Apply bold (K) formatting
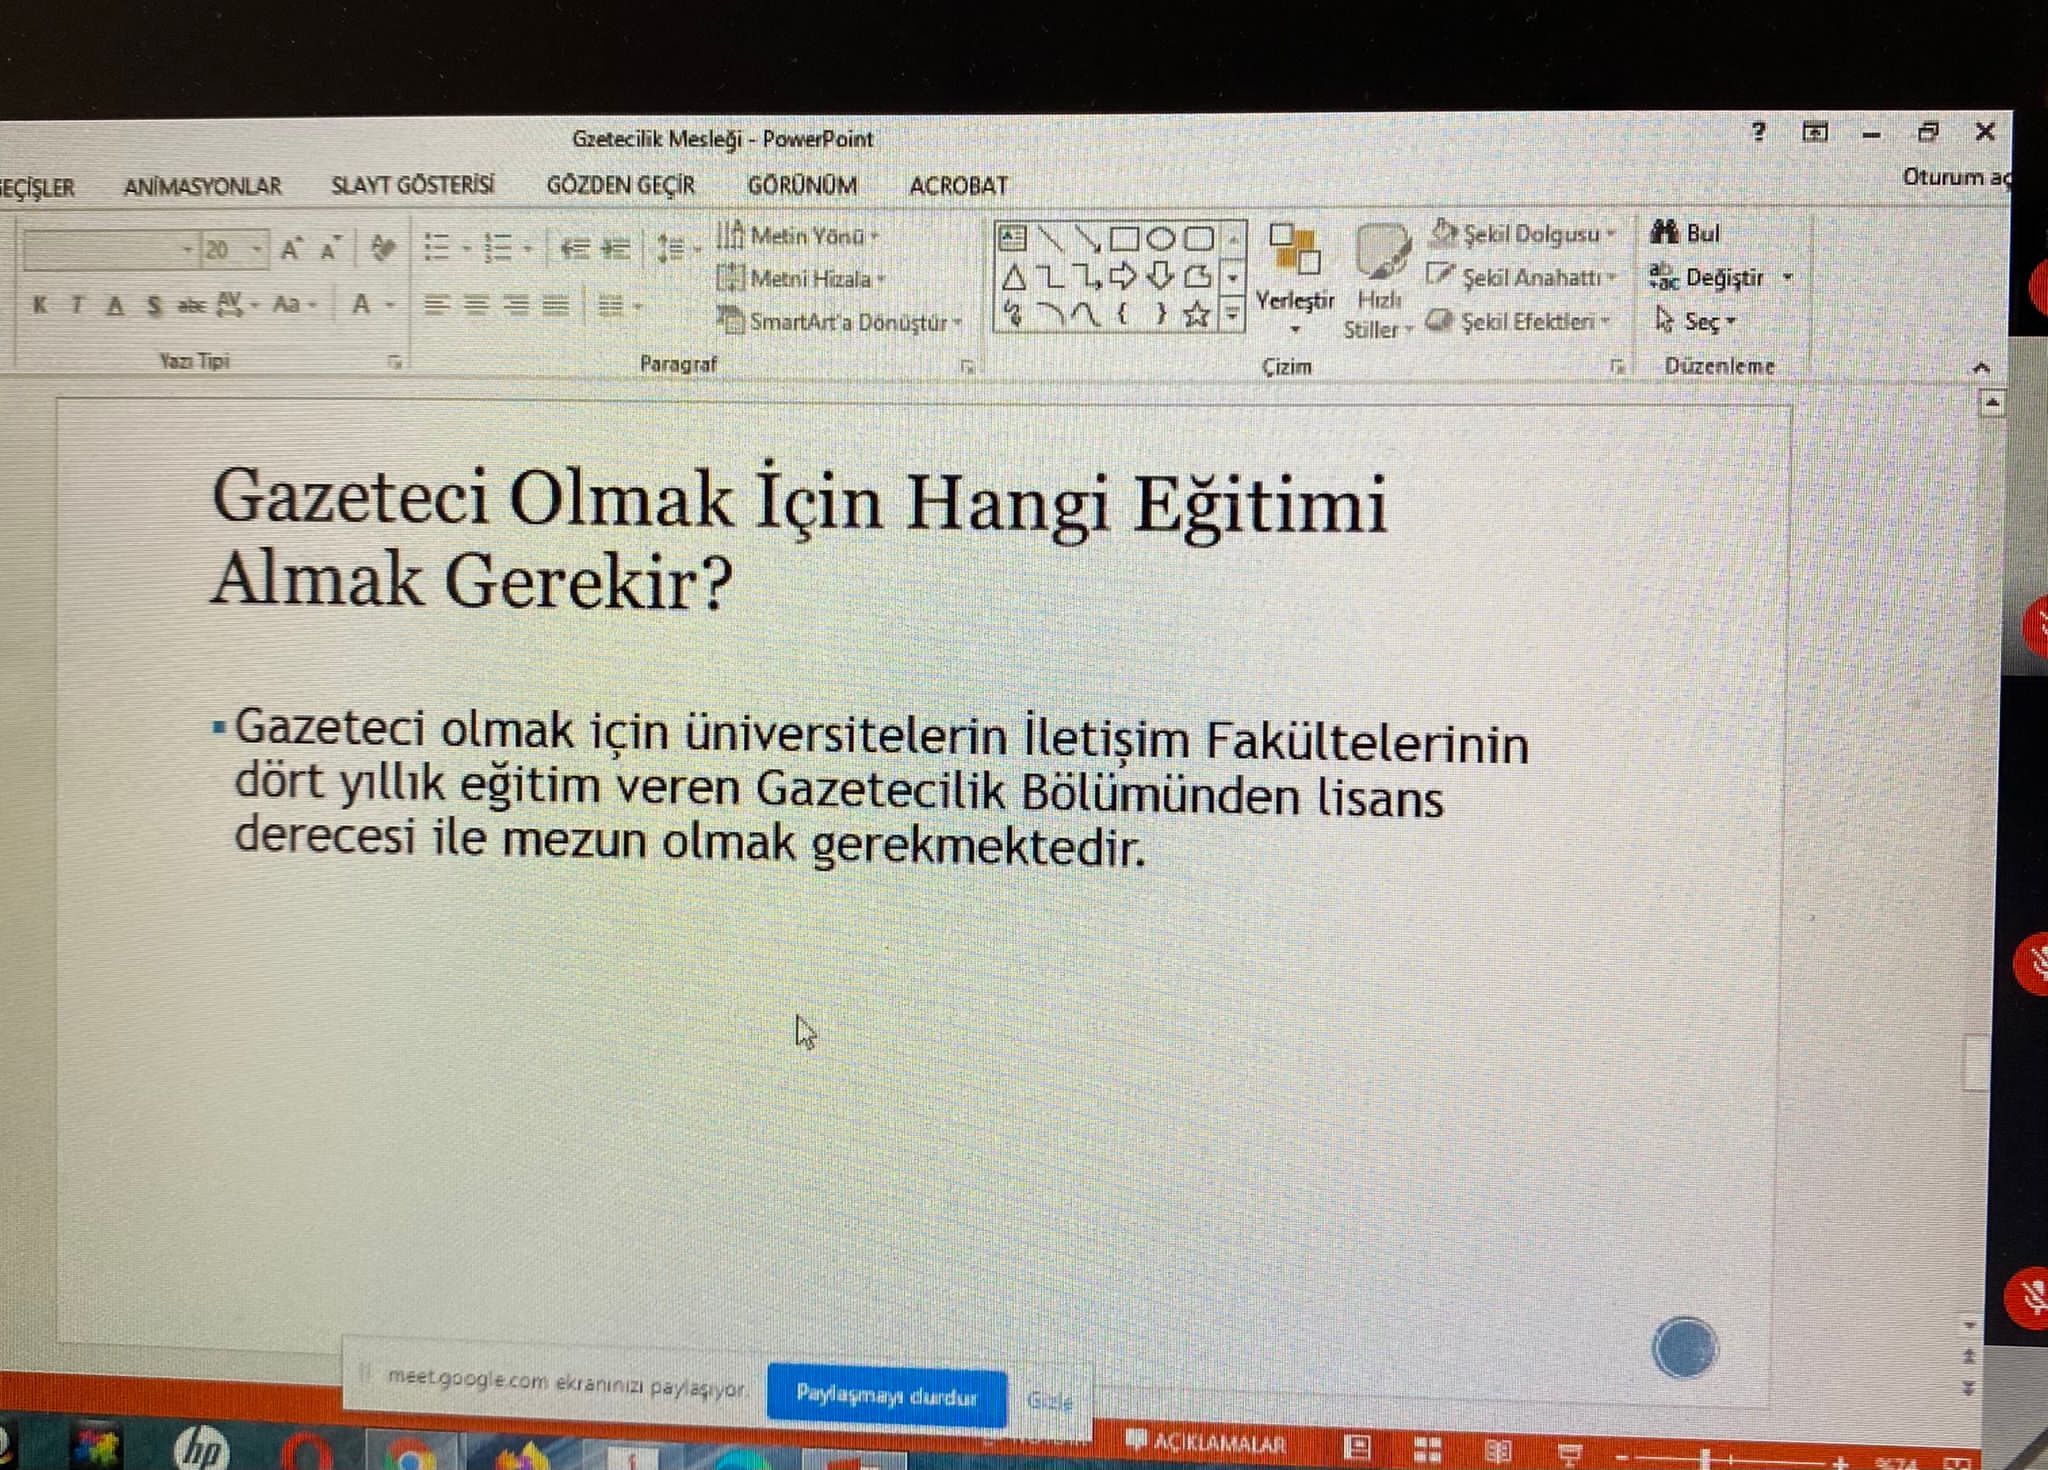The height and width of the screenshot is (1470, 2048). coord(40,304)
